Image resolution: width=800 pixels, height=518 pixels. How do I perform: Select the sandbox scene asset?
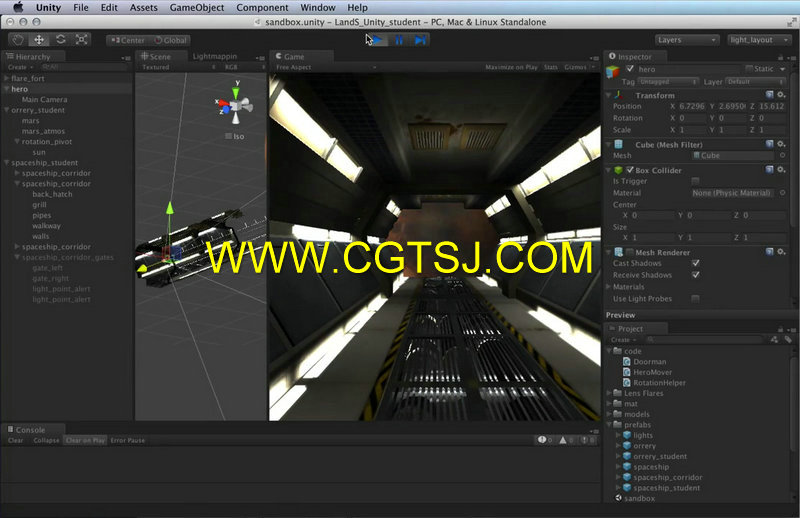(x=639, y=498)
